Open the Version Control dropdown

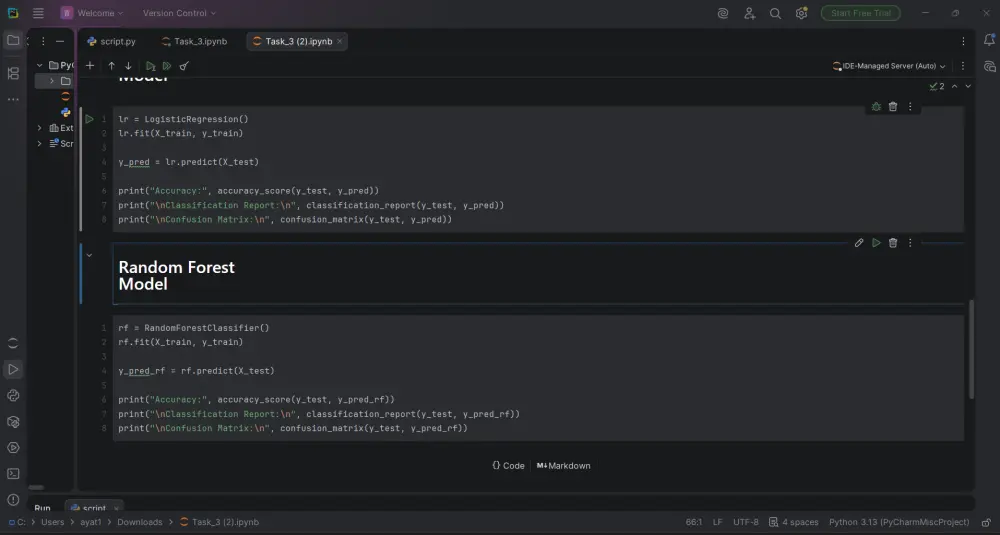pyautogui.click(x=179, y=13)
